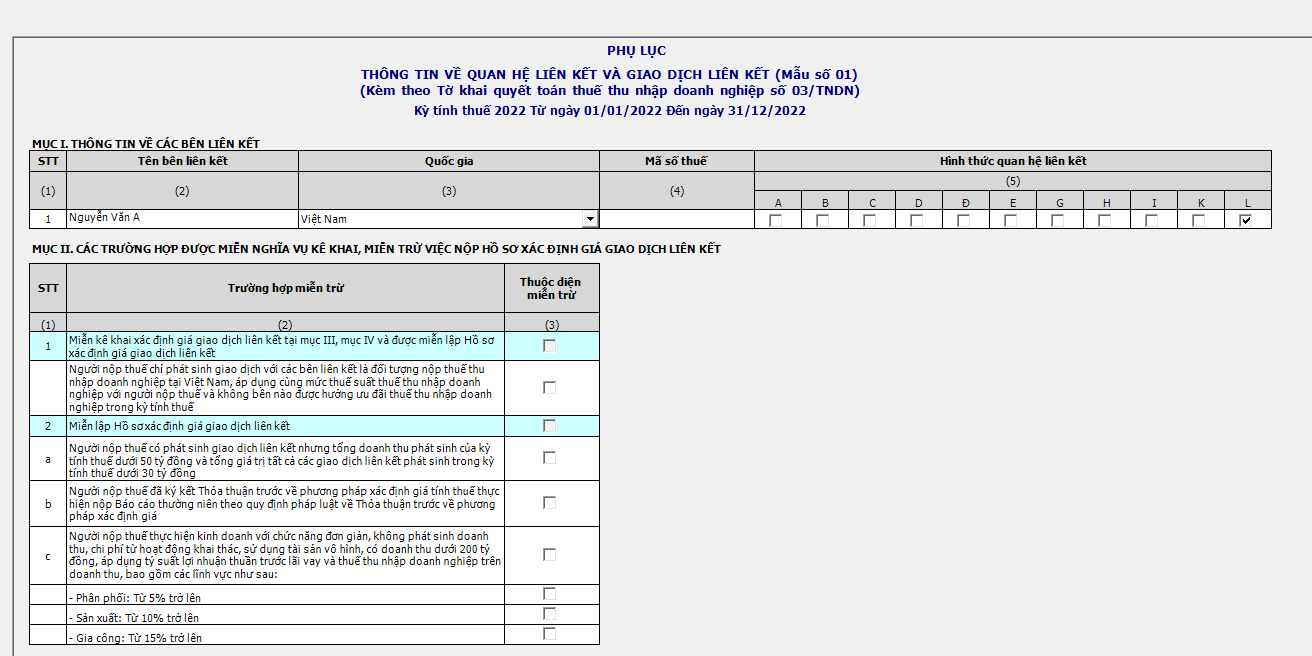Toggle the Đ relationship checkbox

pyautogui.click(x=964, y=220)
